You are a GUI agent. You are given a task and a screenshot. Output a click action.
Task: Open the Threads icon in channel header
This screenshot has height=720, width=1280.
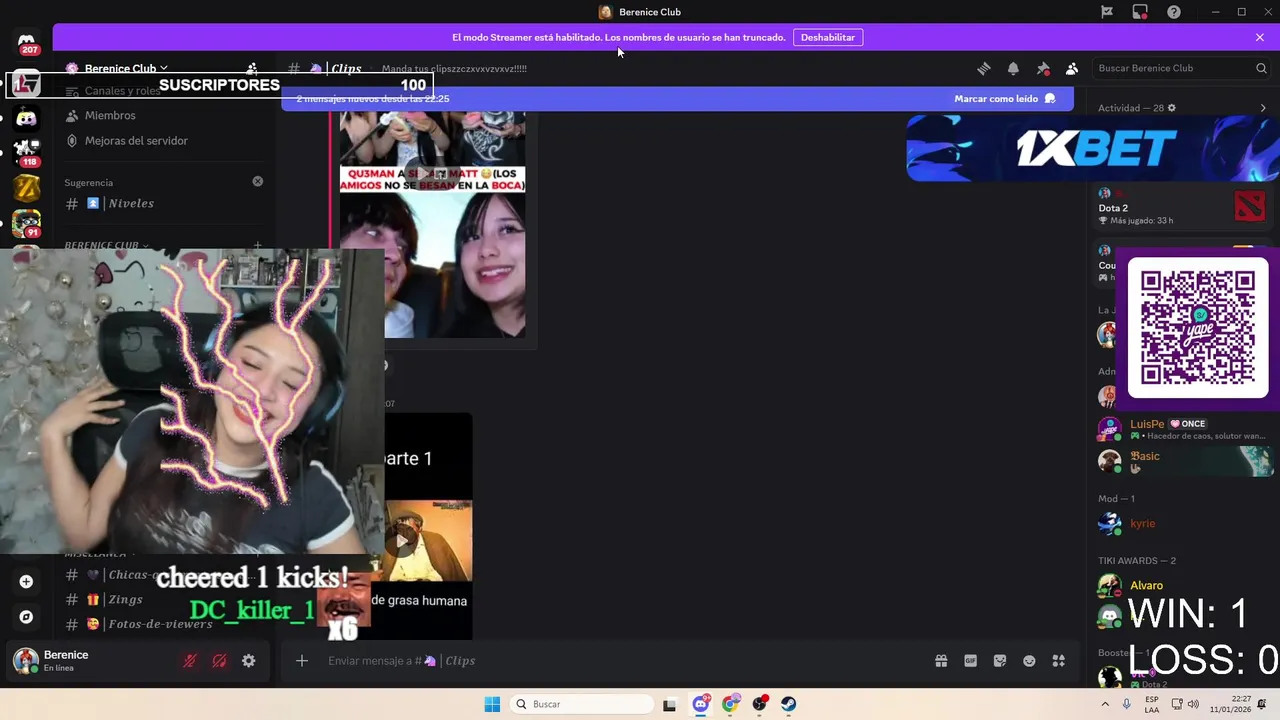point(984,68)
